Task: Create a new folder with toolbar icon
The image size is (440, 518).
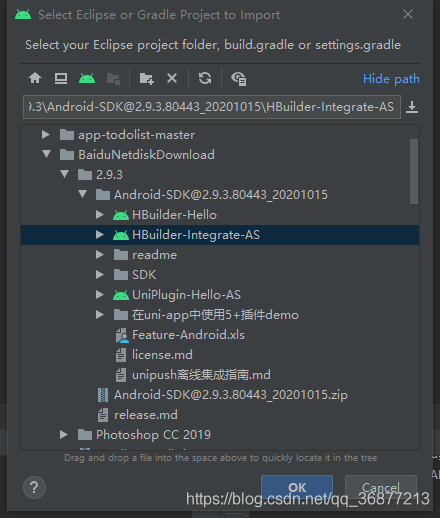Action: [146, 79]
